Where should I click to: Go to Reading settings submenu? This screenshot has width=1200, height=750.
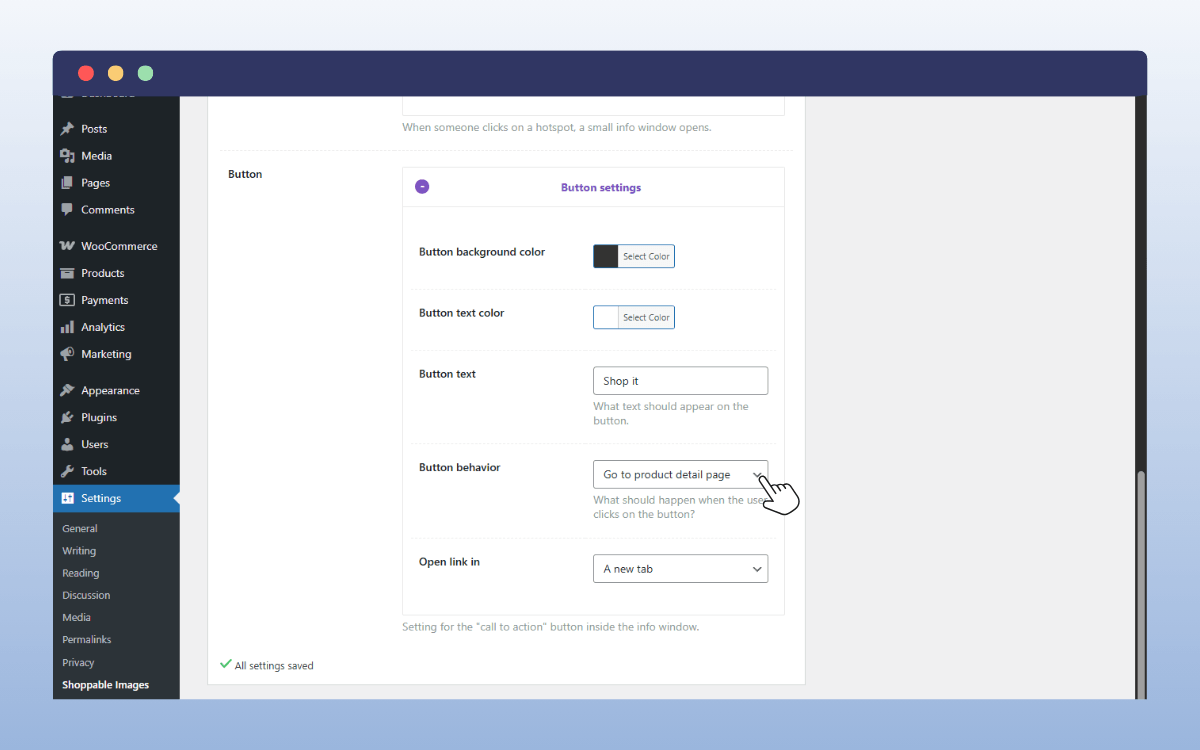click(x=81, y=573)
